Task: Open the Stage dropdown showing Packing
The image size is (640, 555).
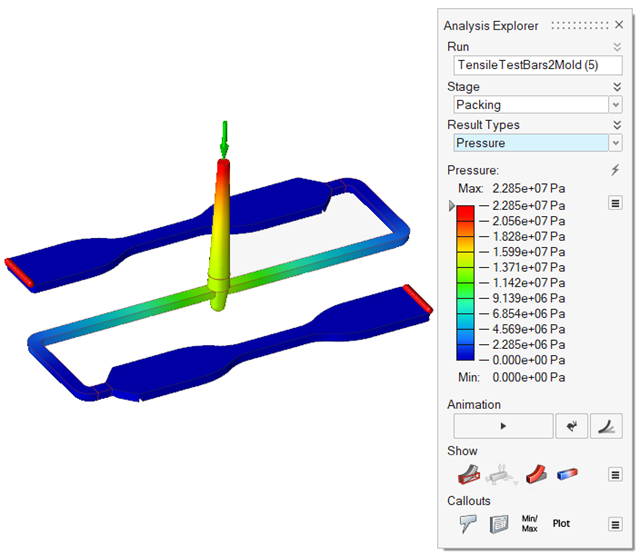Action: point(535,105)
